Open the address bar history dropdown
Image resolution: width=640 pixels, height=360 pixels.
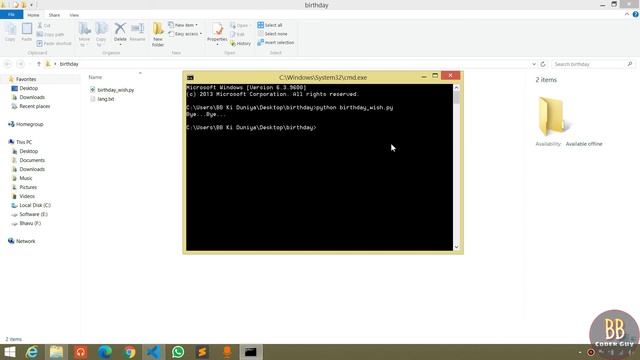click(x=534, y=64)
